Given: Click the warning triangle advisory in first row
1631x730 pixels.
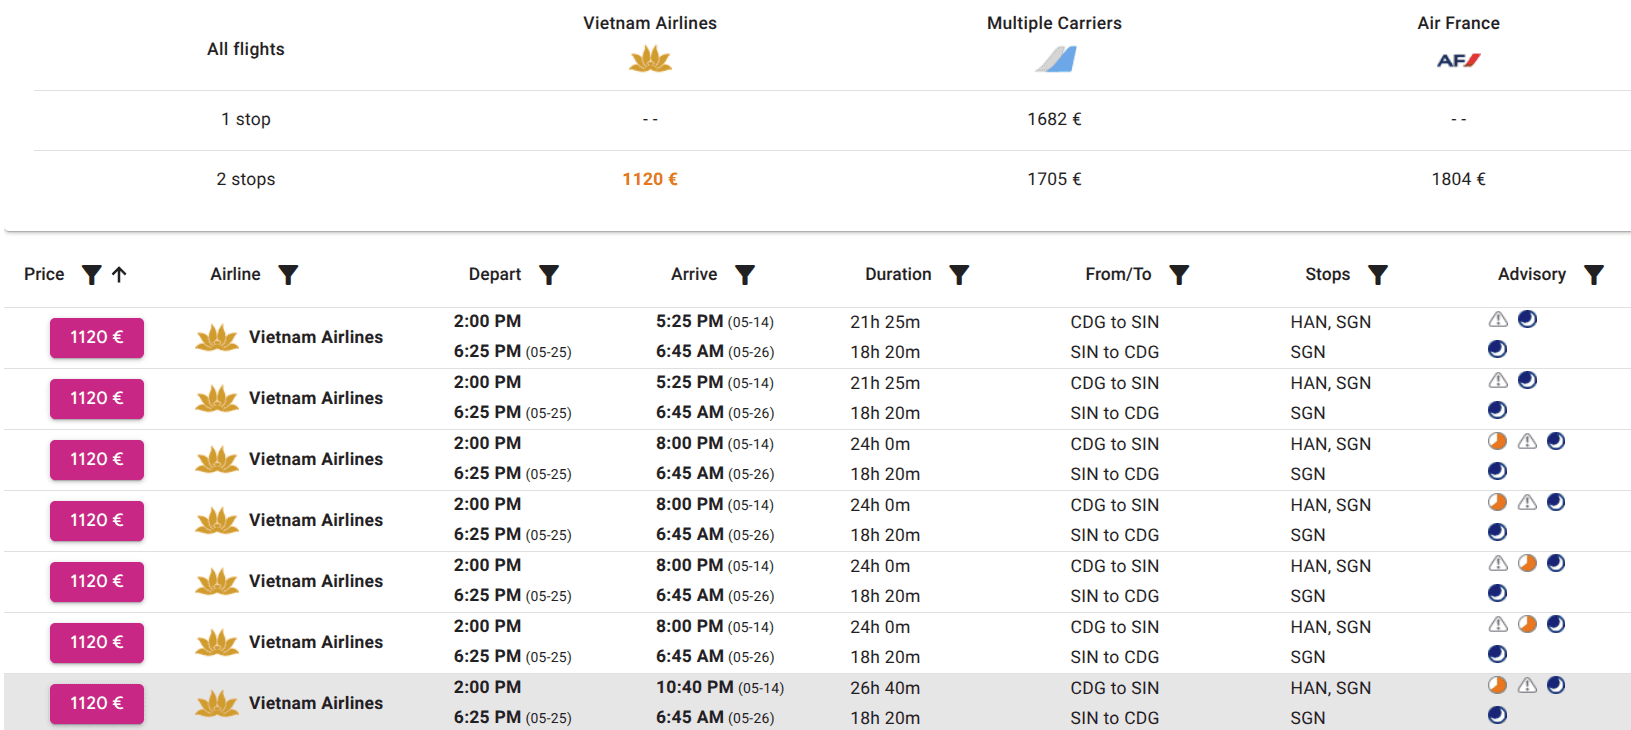Looking at the screenshot, I should pyautogui.click(x=1498, y=320).
